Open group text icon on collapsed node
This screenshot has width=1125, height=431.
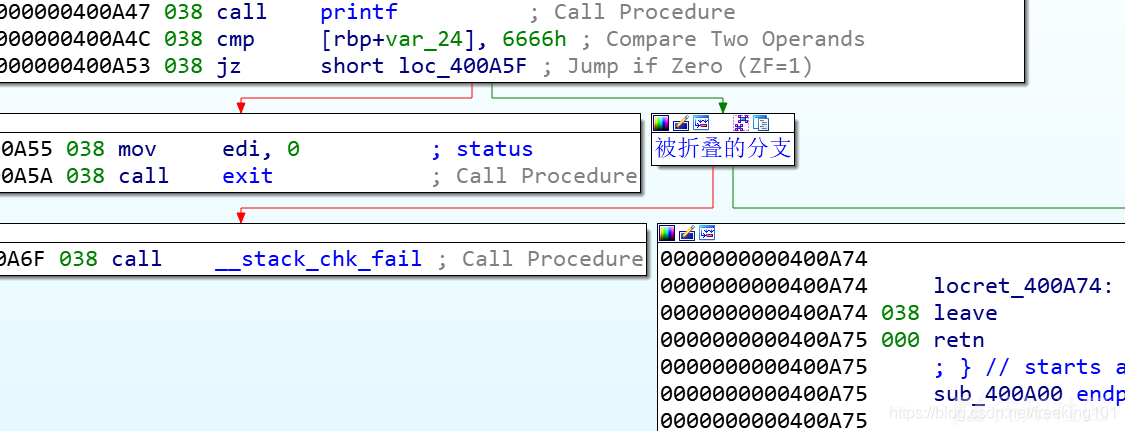[x=760, y=123]
